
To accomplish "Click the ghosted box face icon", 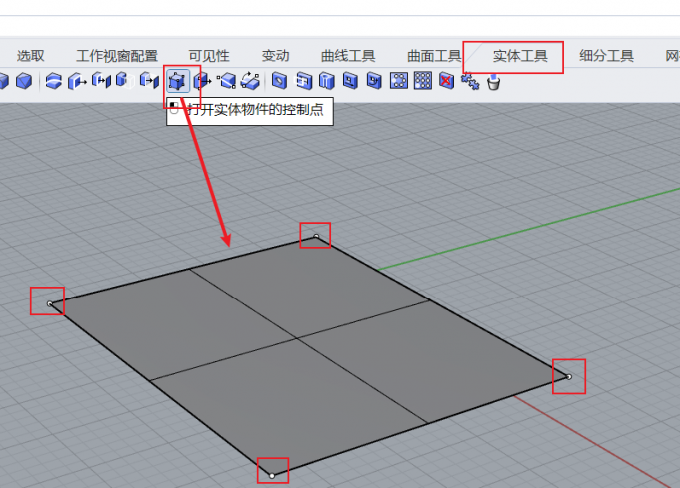I will pyautogui.click(x=125, y=81).
